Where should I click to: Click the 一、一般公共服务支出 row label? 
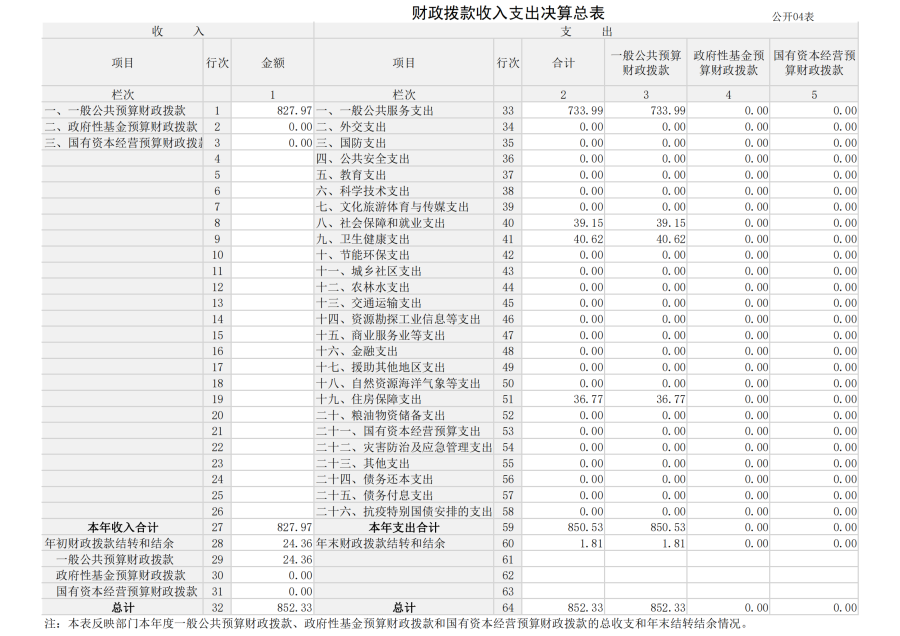(374, 111)
